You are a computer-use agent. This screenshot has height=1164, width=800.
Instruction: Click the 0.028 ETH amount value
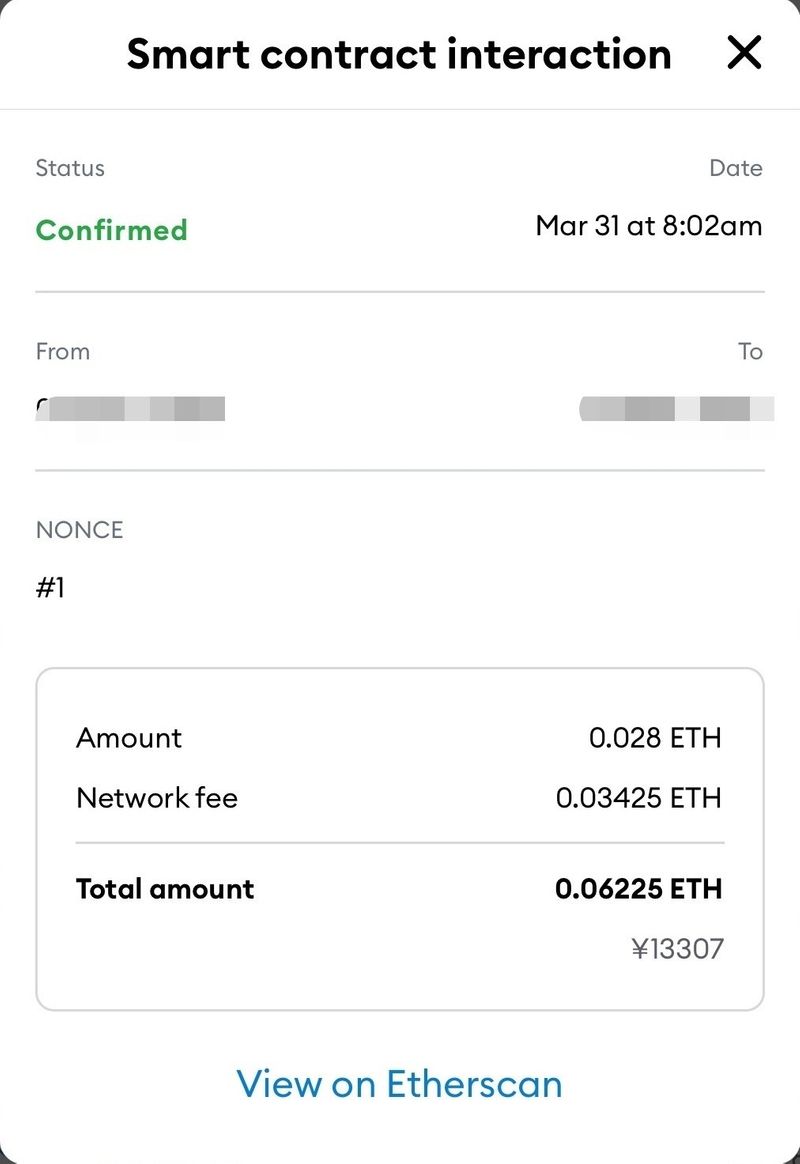coord(654,738)
